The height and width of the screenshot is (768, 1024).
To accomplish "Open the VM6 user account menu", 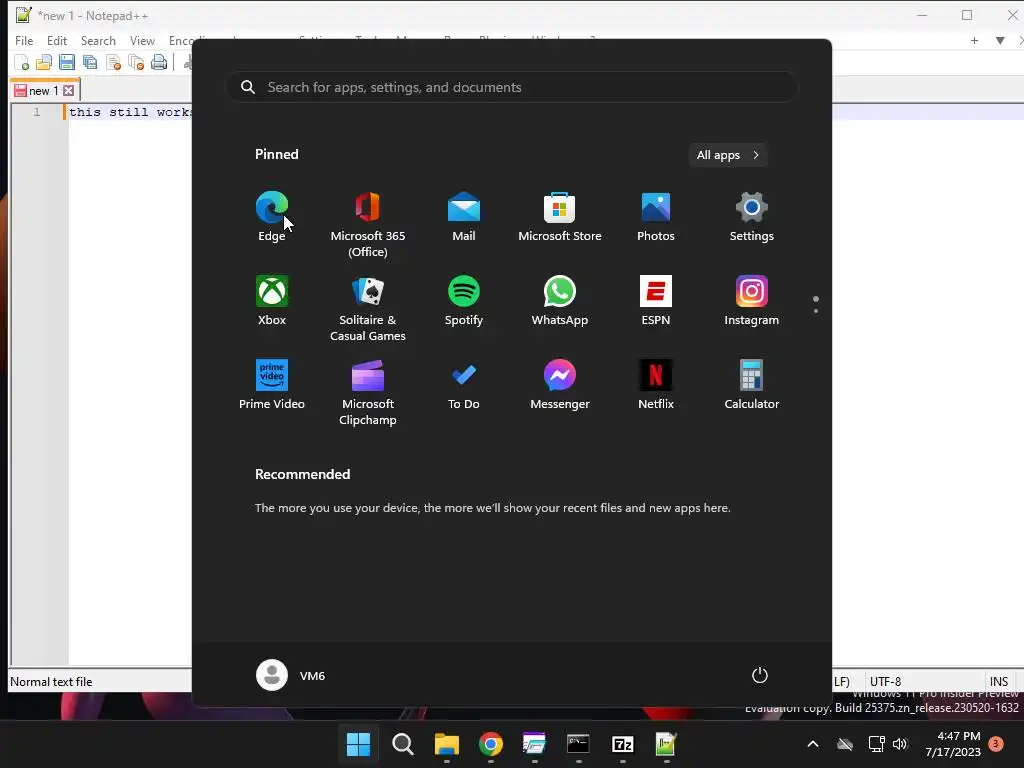I will [291, 675].
